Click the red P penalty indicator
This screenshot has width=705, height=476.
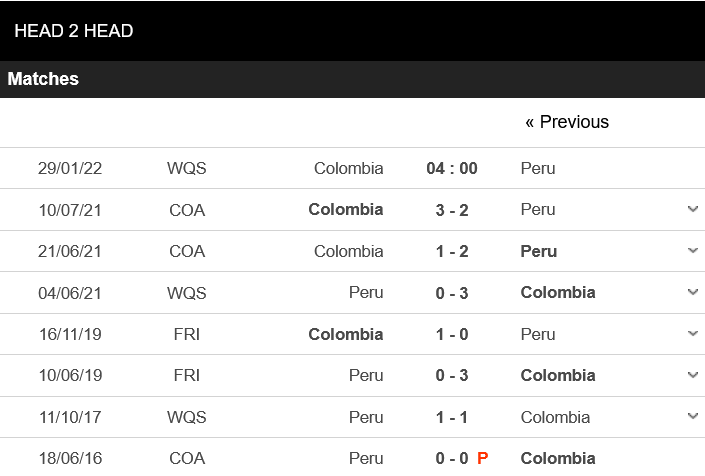coord(483,458)
